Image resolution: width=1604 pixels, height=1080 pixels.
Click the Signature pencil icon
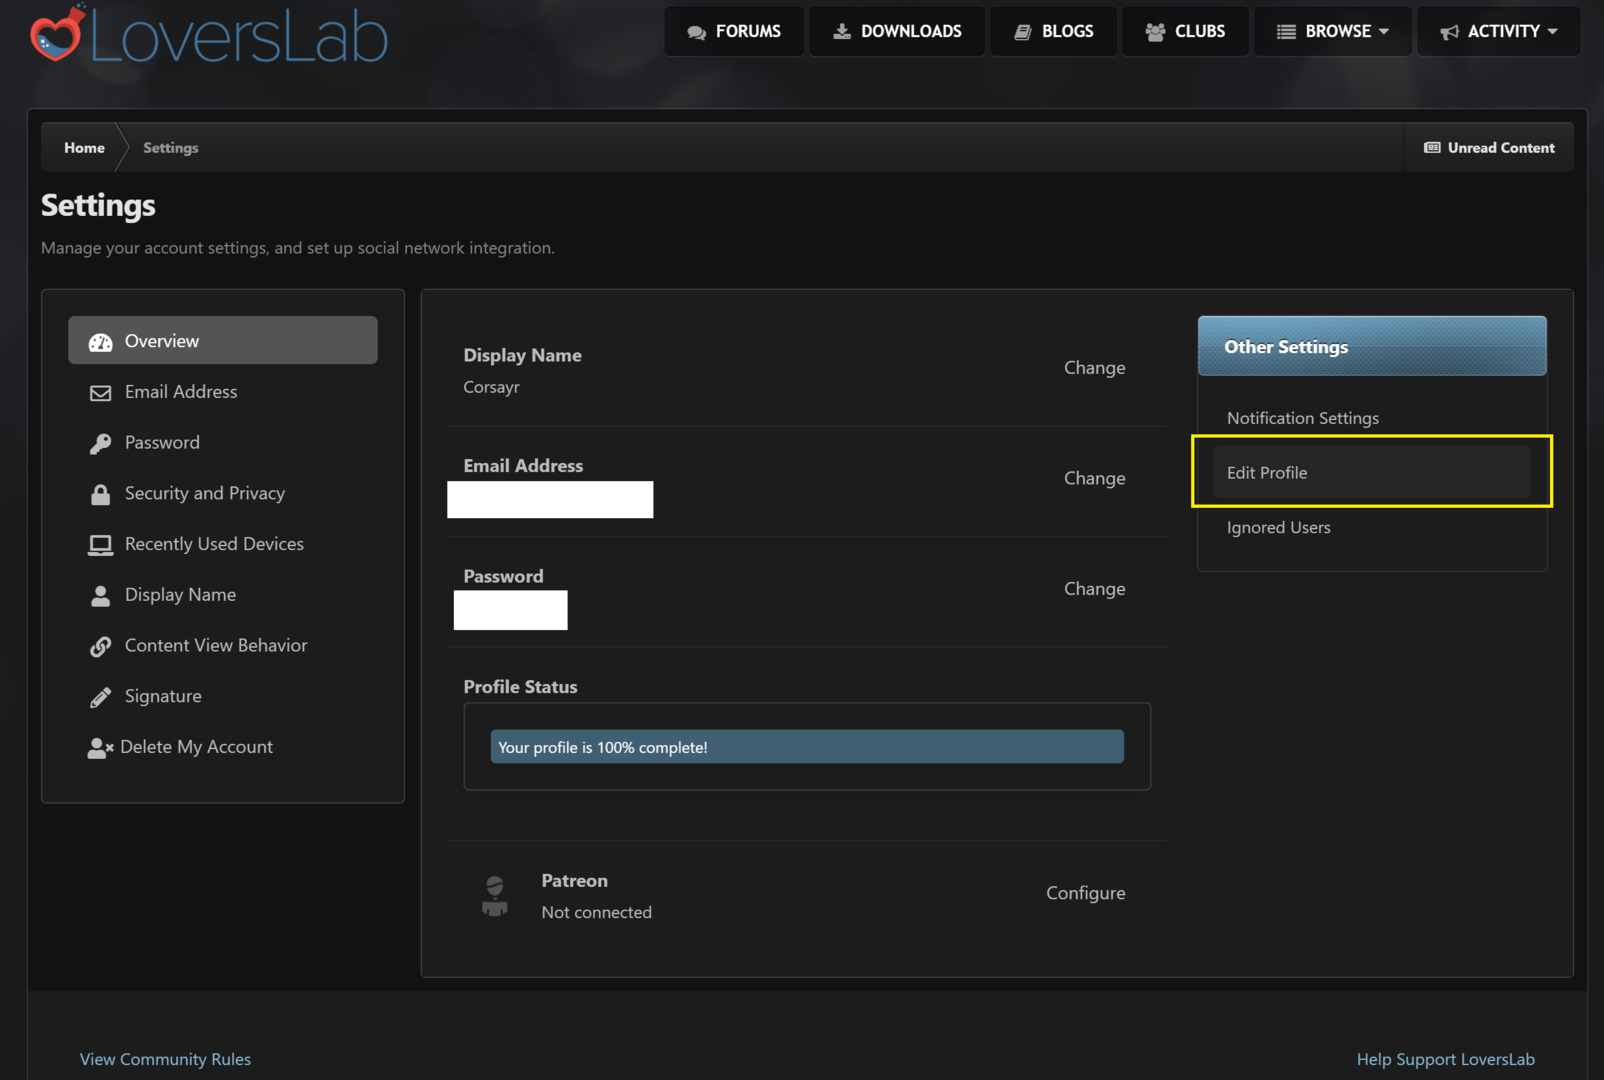click(x=101, y=697)
